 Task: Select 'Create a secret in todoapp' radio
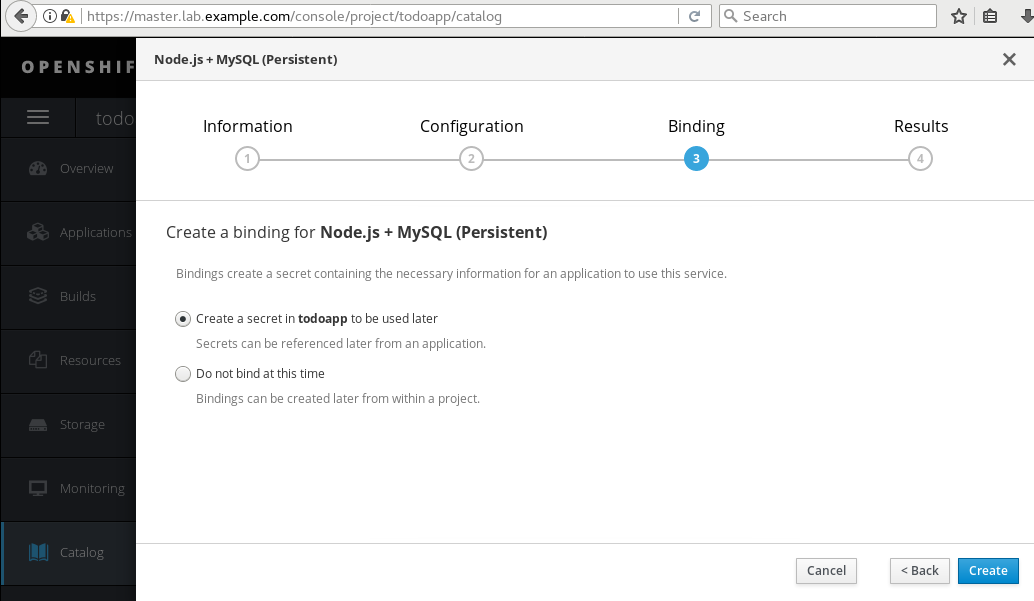pos(183,319)
